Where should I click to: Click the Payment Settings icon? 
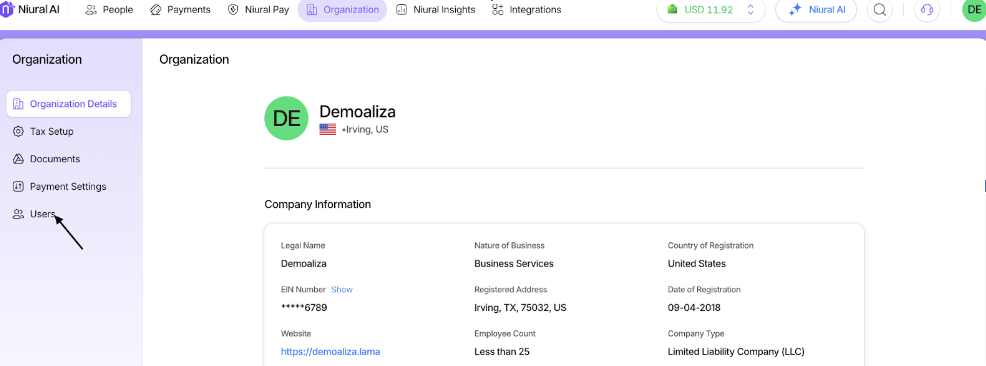pyautogui.click(x=18, y=187)
